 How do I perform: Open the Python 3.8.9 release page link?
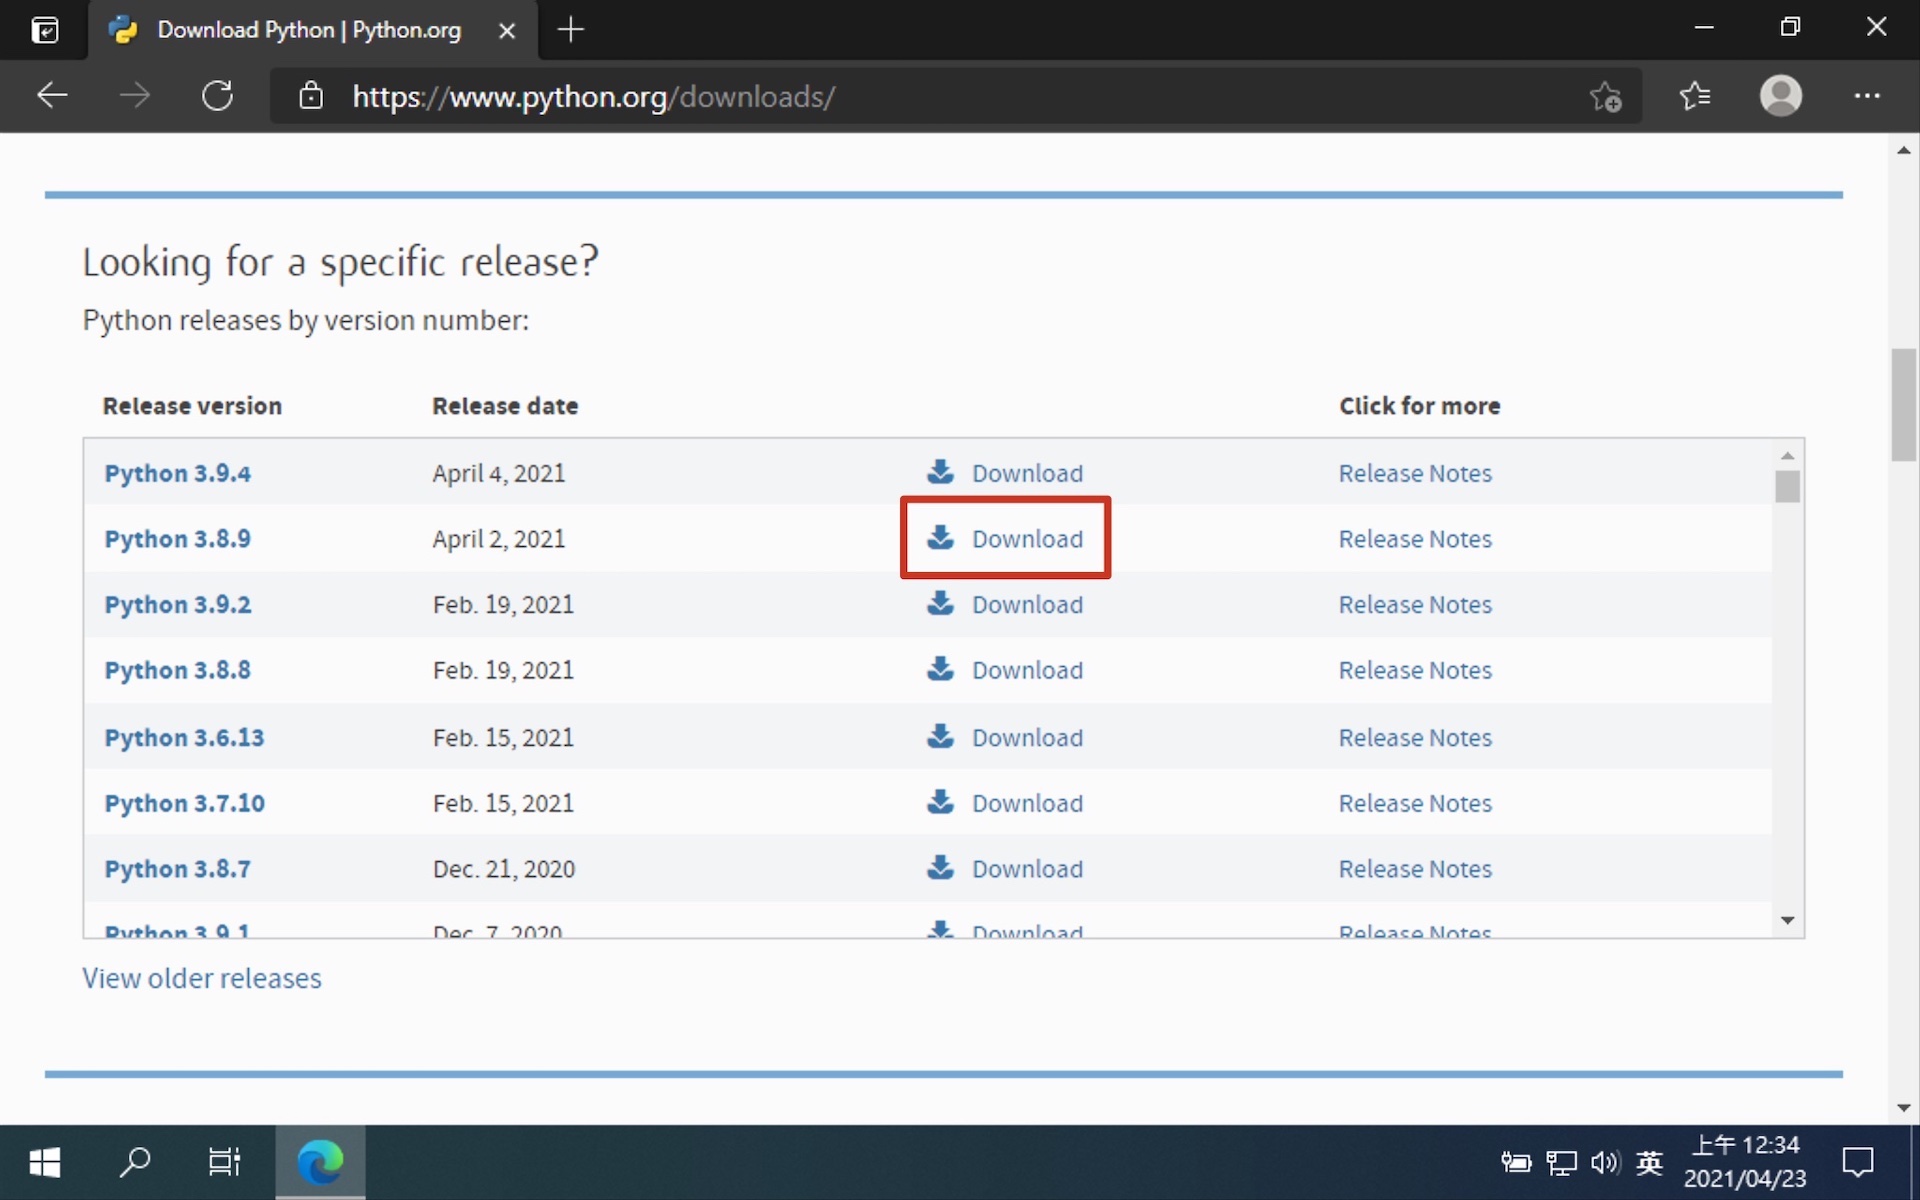click(x=177, y=539)
